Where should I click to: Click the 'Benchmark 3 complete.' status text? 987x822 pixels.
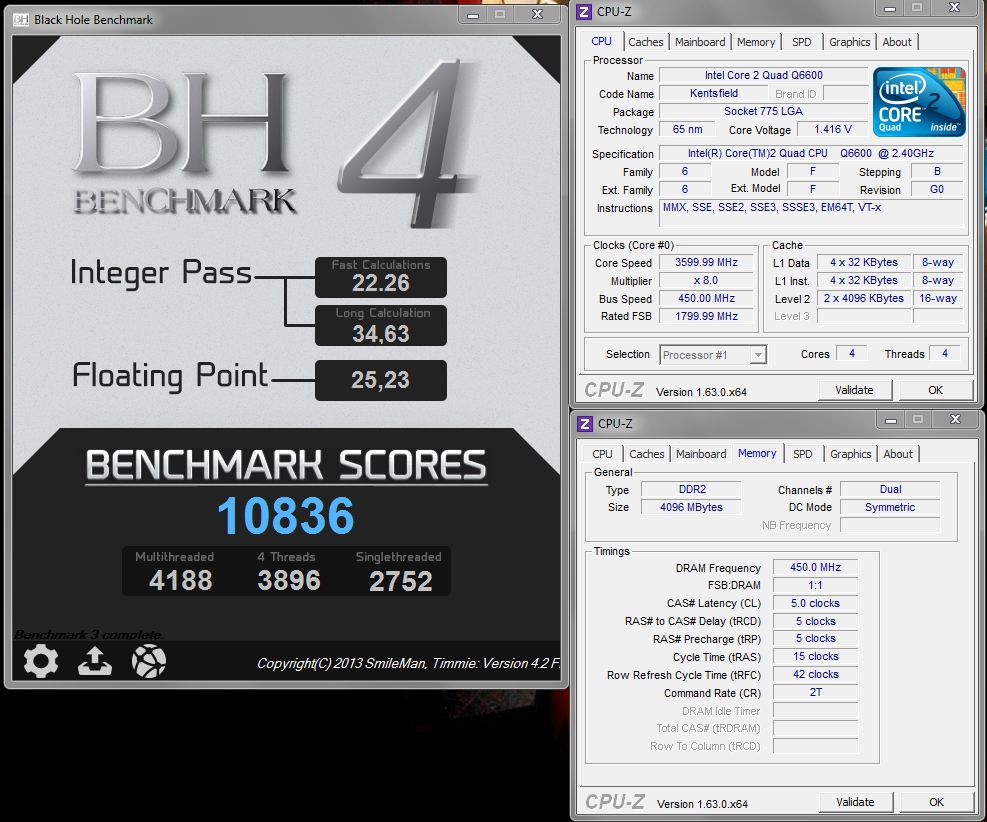(x=89, y=634)
